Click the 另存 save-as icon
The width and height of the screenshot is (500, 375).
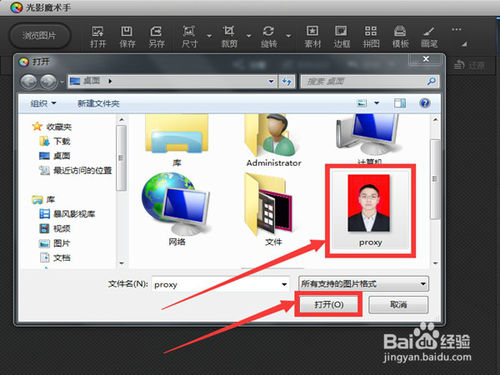pyautogui.click(x=156, y=37)
